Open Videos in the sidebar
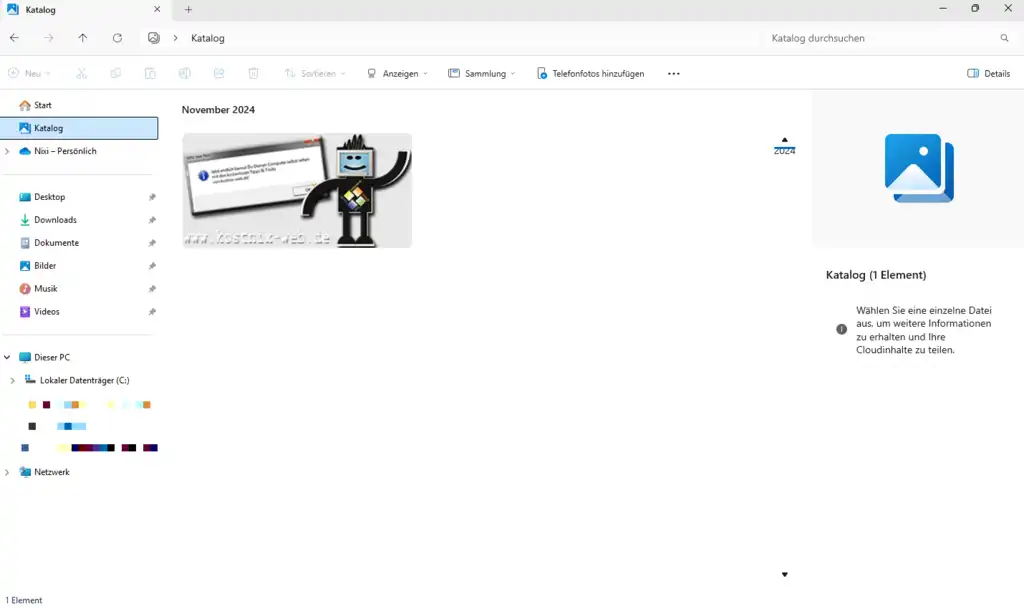The width and height of the screenshot is (1024, 609). pos(47,311)
